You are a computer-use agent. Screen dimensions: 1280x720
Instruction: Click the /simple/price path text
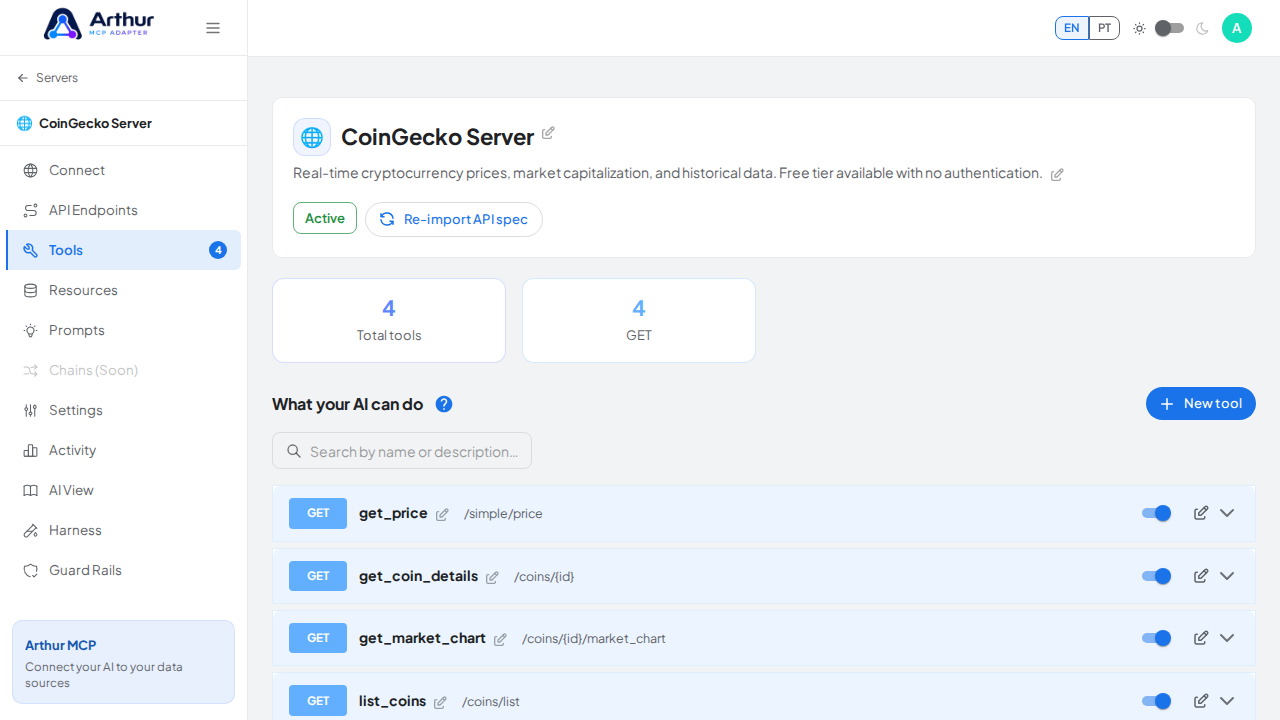pyautogui.click(x=503, y=514)
